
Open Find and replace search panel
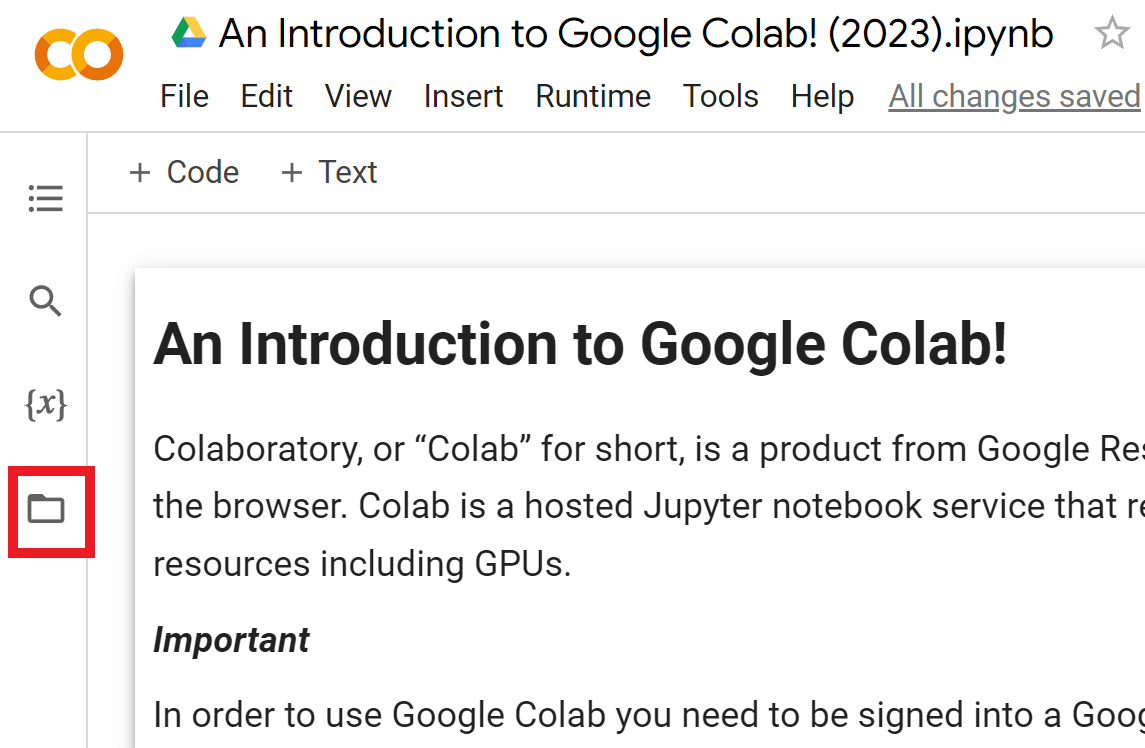(46, 301)
